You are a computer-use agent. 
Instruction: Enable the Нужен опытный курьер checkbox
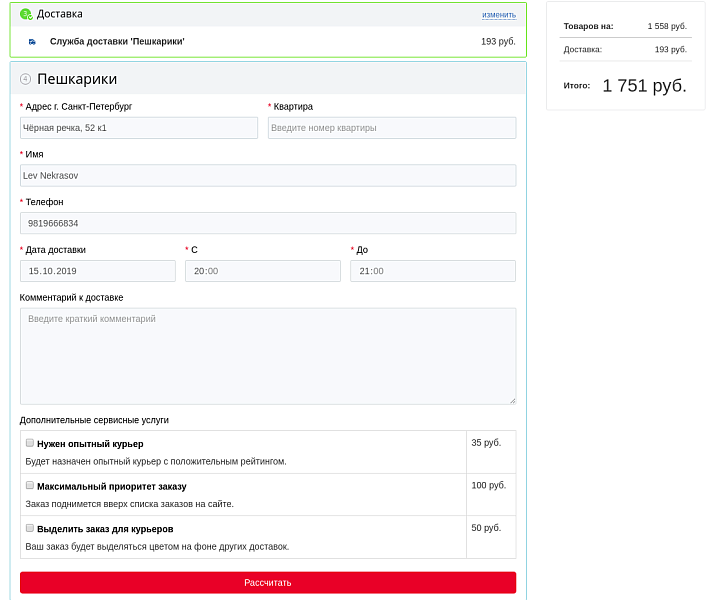[x=30, y=443]
